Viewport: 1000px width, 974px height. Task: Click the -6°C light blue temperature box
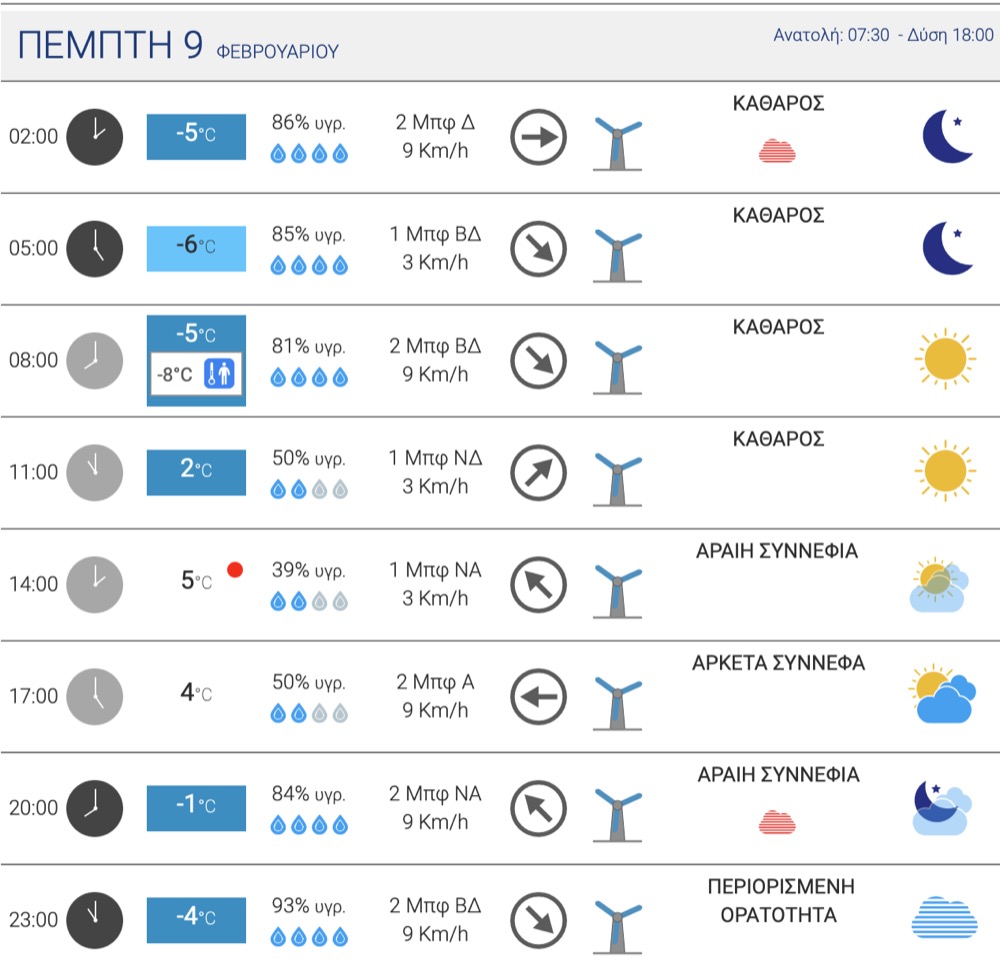click(196, 249)
